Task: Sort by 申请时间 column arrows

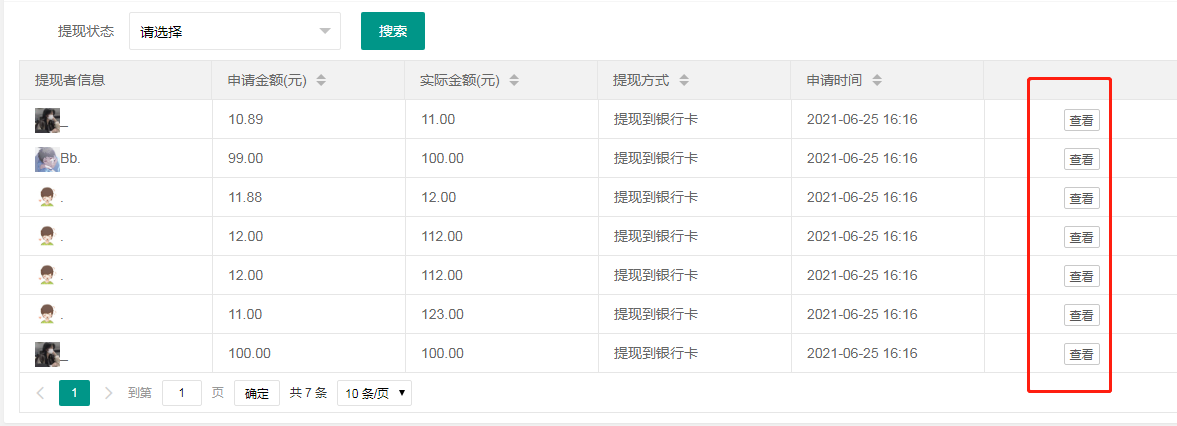Action: click(x=877, y=80)
